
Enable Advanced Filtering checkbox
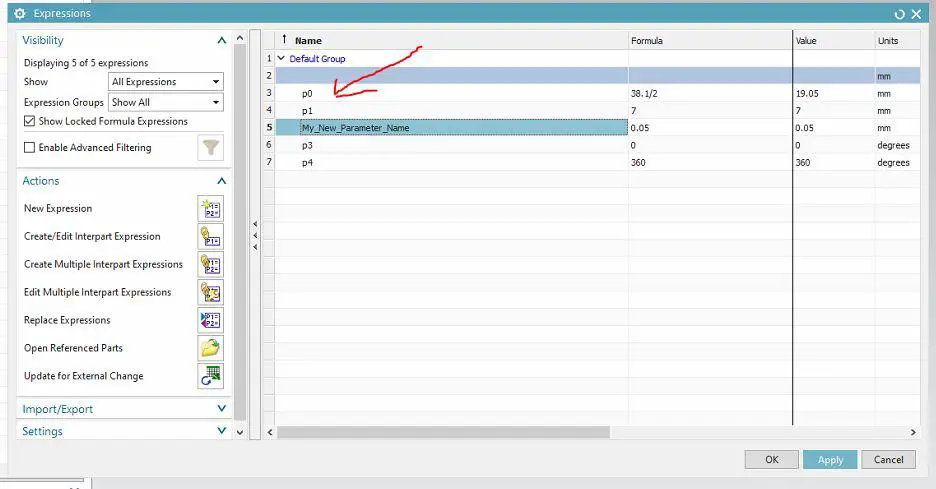[29, 147]
